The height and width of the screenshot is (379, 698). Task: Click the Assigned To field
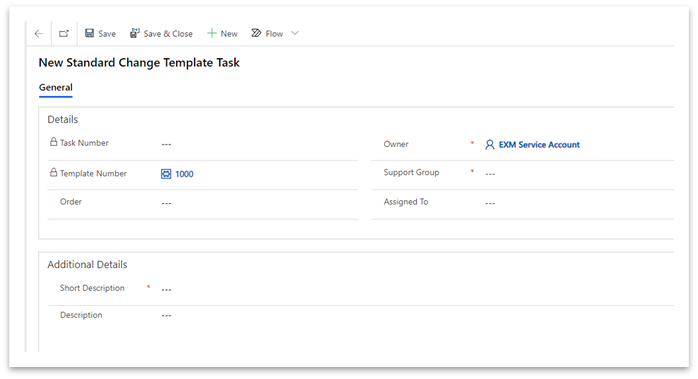579,203
